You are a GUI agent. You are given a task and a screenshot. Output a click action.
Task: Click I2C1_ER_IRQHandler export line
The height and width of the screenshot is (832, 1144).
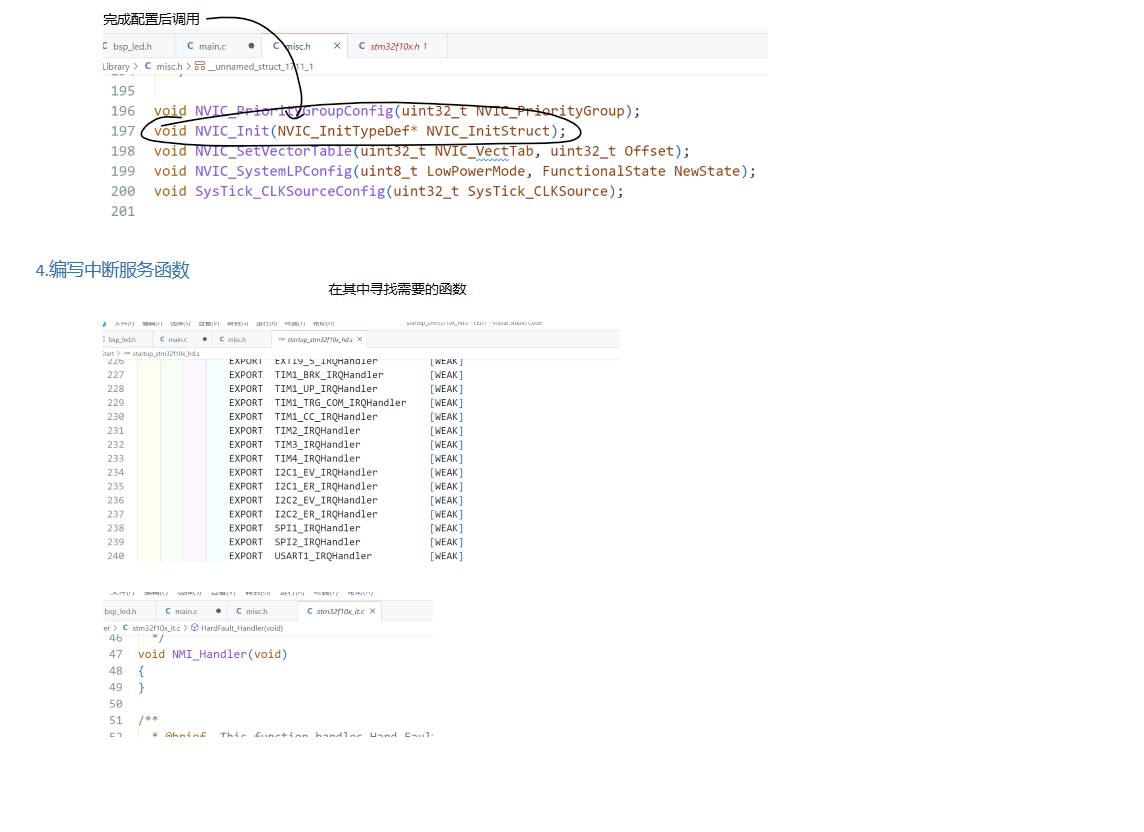[346, 486]
